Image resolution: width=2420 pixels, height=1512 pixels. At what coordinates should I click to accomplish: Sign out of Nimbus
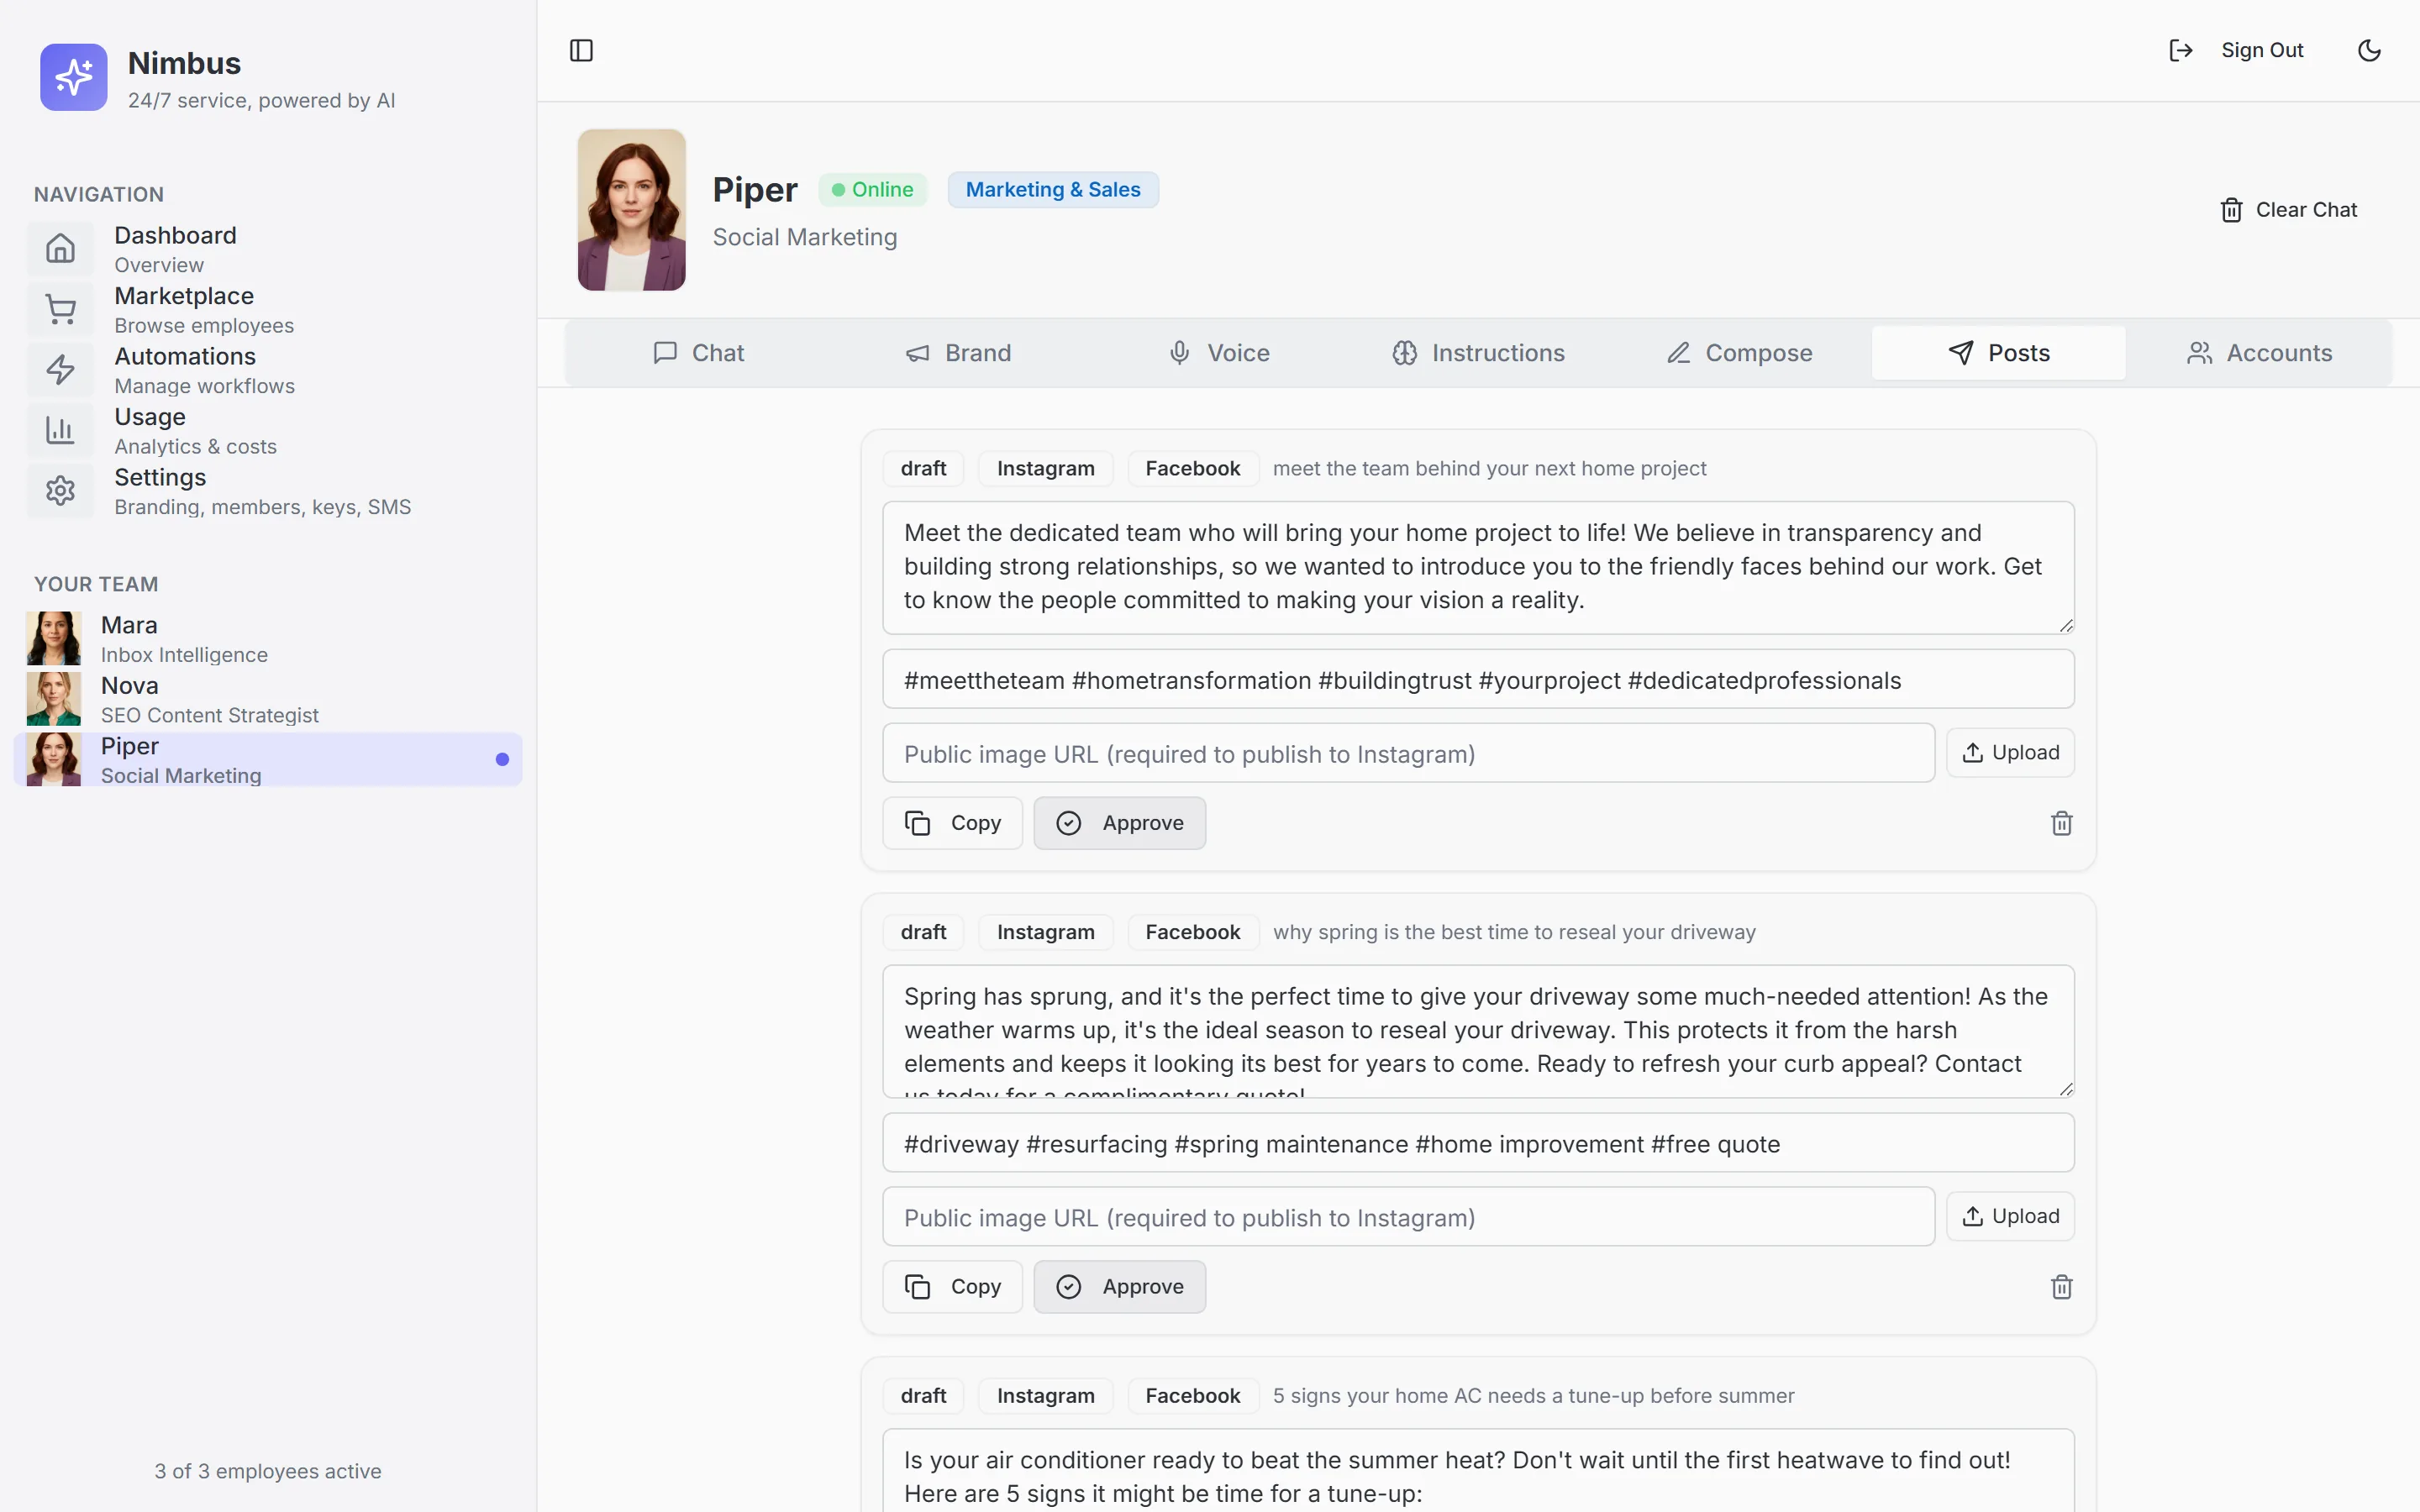pyautogui.click(x=2236, y=50)
